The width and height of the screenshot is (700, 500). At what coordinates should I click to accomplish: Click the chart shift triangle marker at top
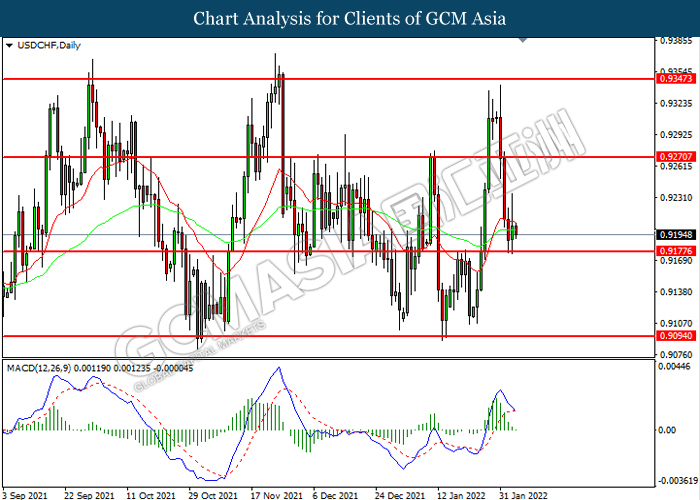tap(523, 40)
